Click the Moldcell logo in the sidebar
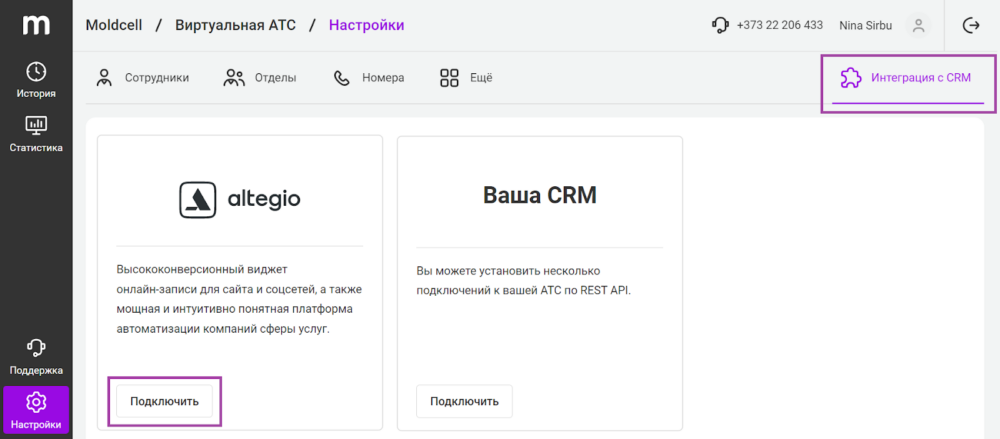The width and height of the screenshot is (1000, 439). point(36,25)
